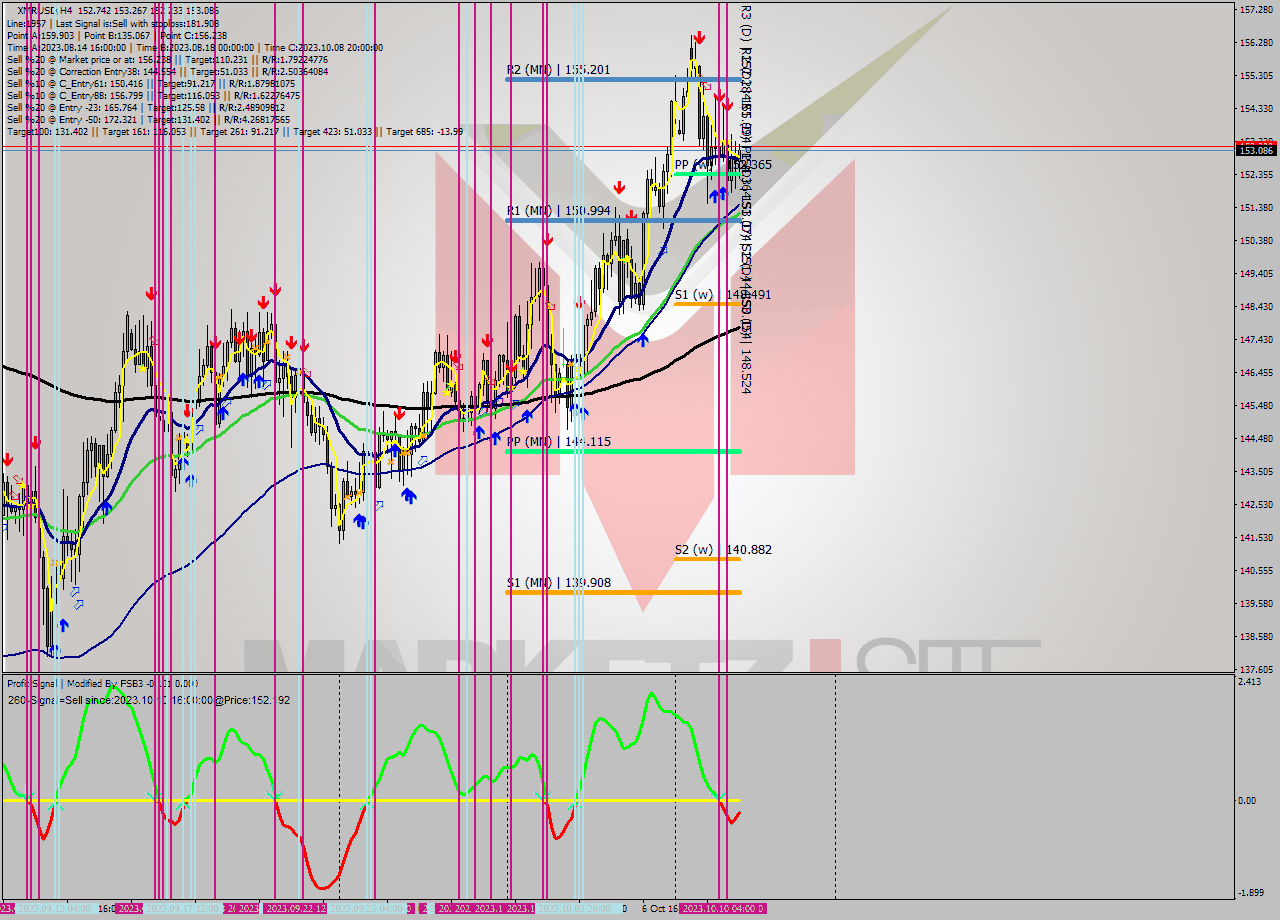Click the 145.480 price axis value

[x=1255, y=406]
